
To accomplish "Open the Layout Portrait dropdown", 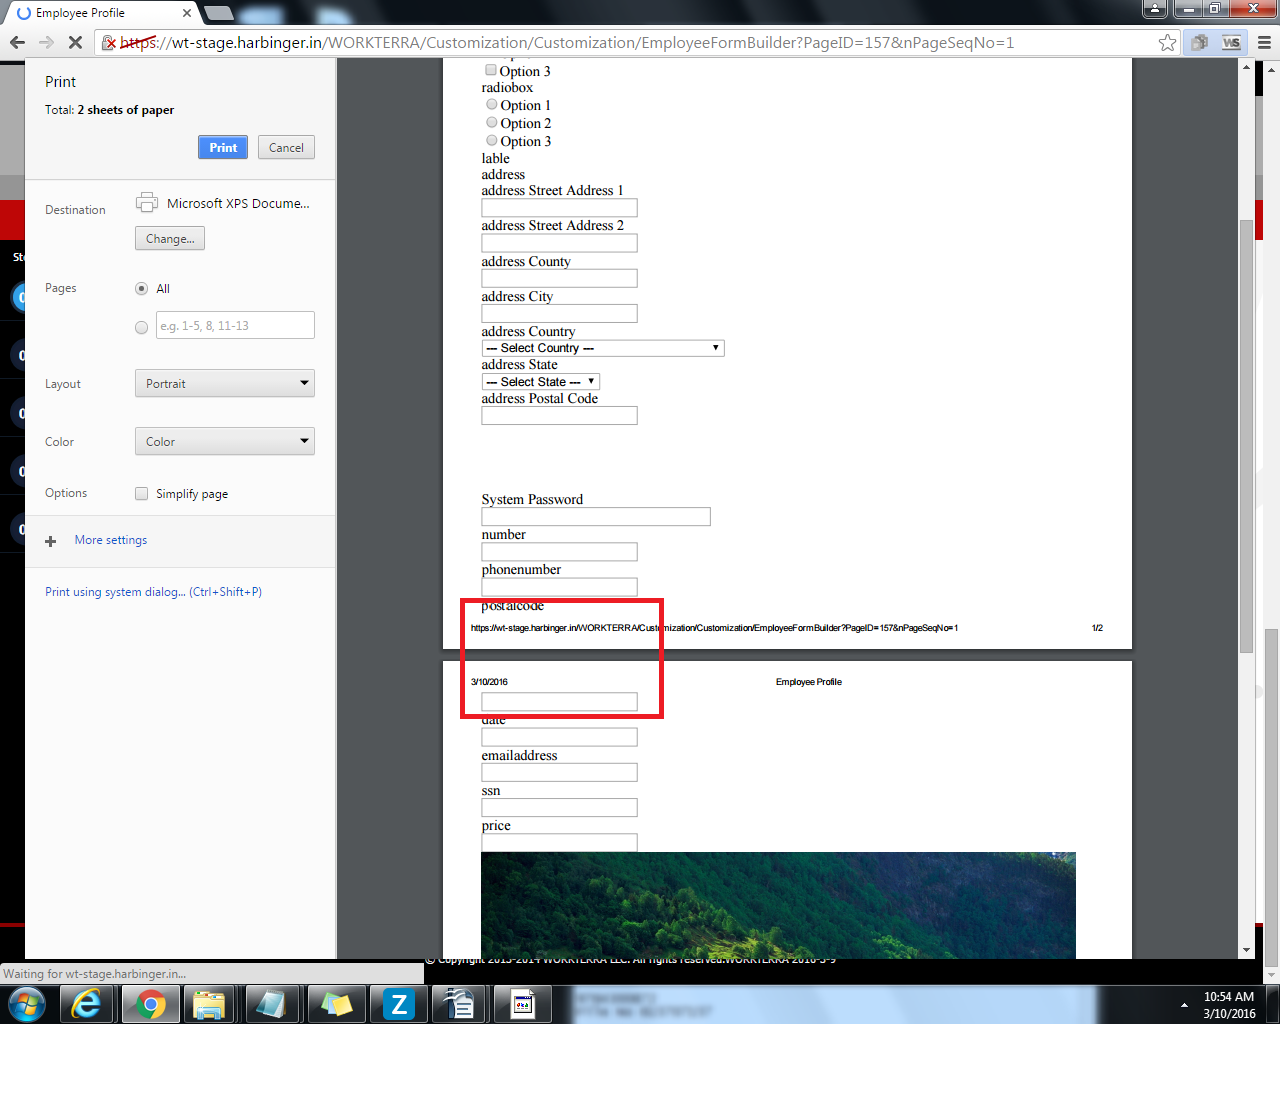I will click(225, 384).
